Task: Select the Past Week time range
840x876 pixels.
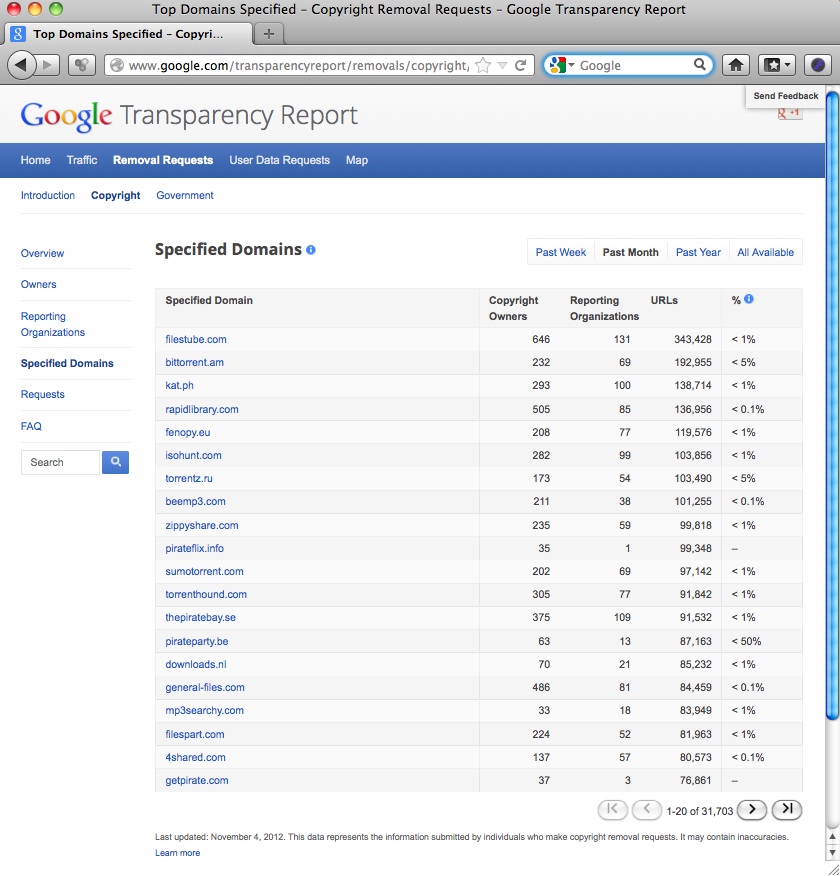Action: 560,252
